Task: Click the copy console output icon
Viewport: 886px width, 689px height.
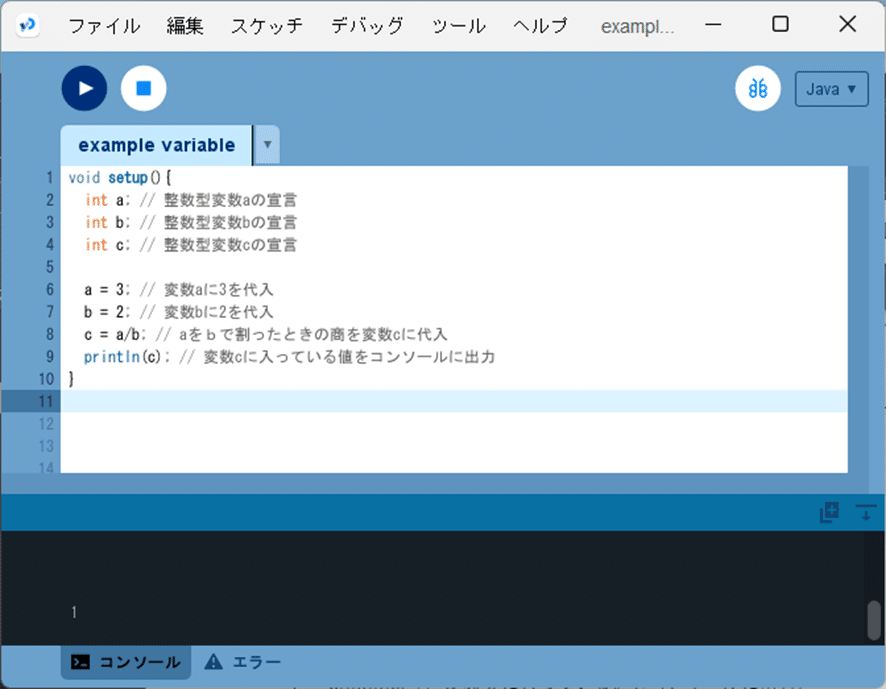Action: 829,512
